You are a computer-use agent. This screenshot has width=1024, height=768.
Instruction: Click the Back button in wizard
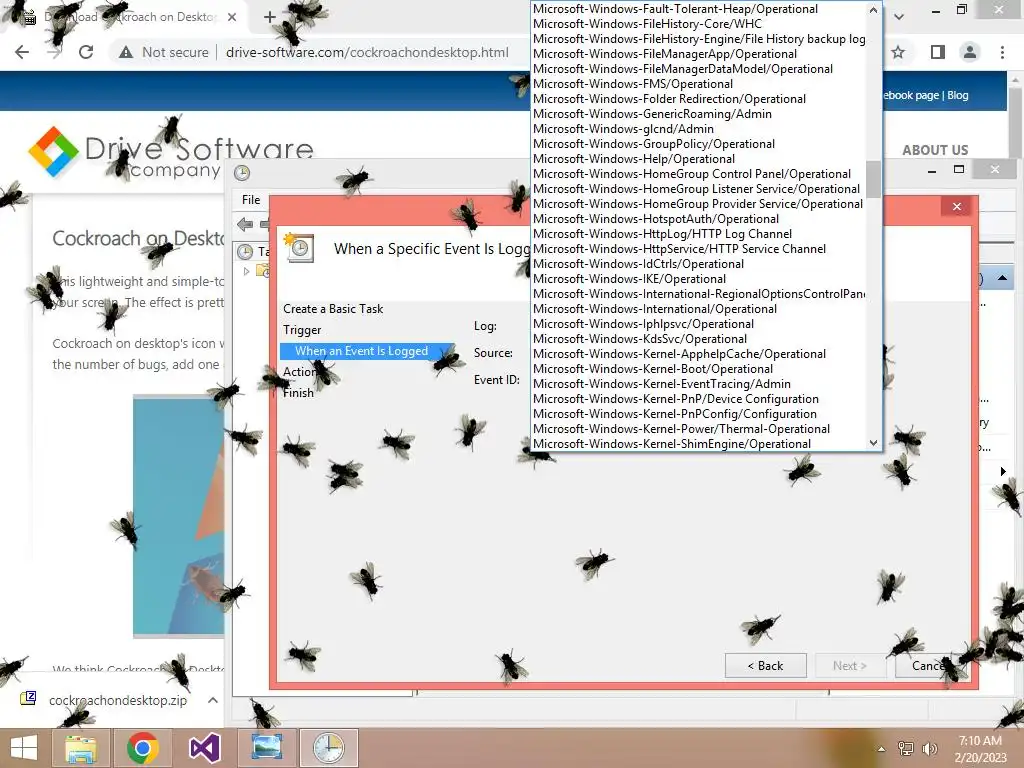[x=765, y=665]
